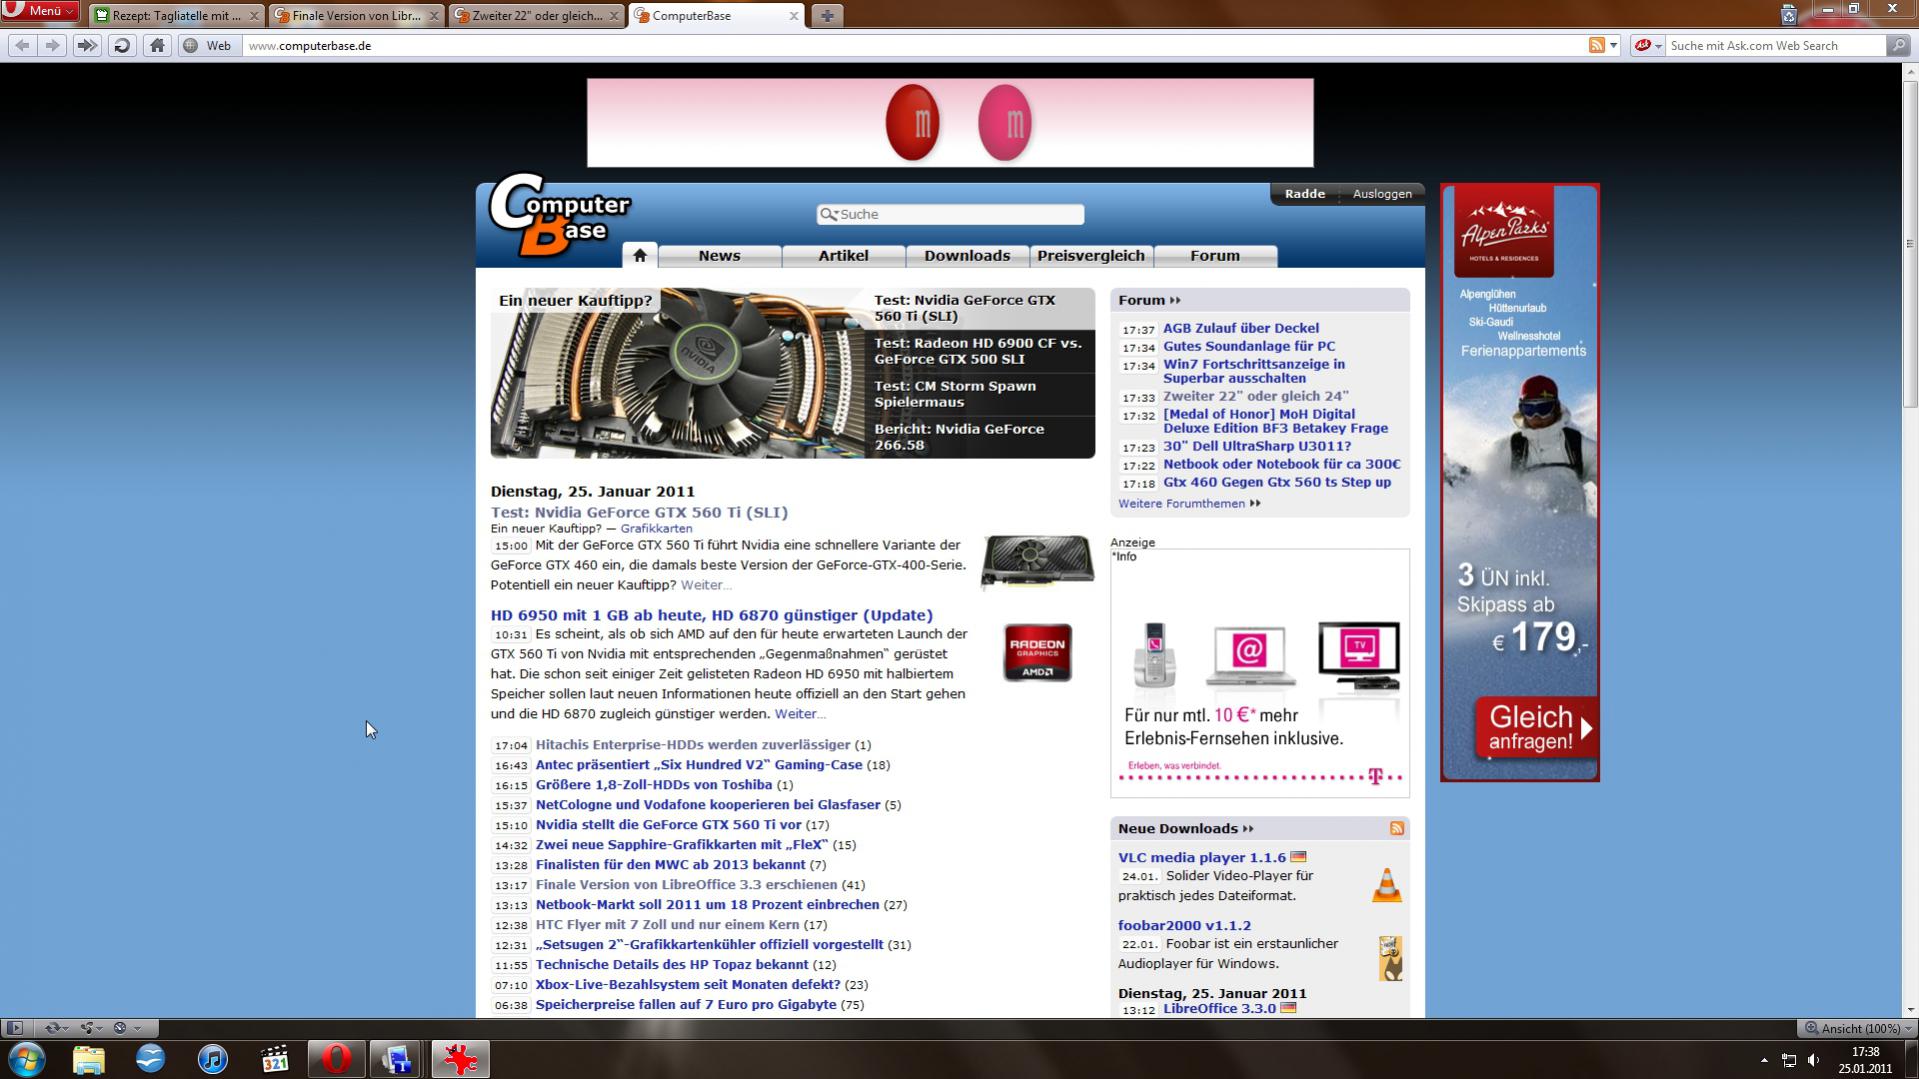
Task: Open the News navigation tab
Action: coord(719,256)
